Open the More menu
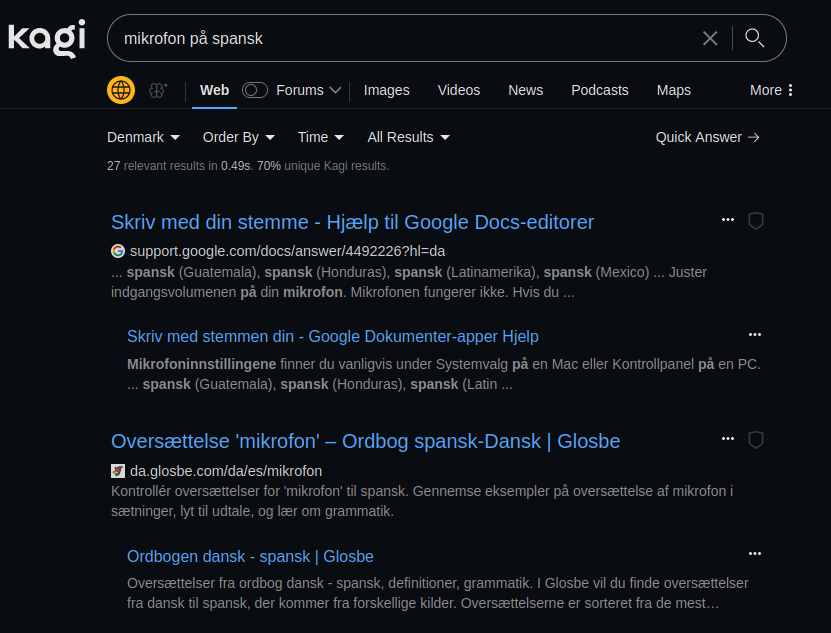Viewport: 831px width, 633px height. click(771, 90)
